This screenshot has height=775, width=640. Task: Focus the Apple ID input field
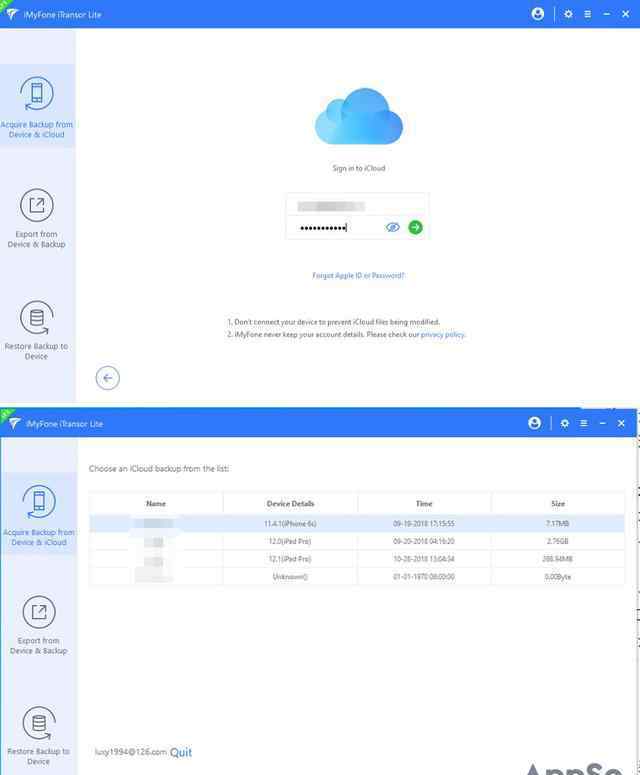[x=357, y=206]
